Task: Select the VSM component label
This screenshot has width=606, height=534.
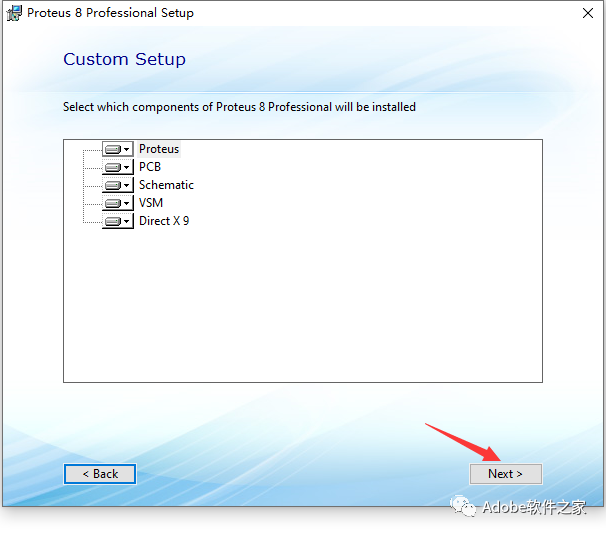Action: click(151, 203)
